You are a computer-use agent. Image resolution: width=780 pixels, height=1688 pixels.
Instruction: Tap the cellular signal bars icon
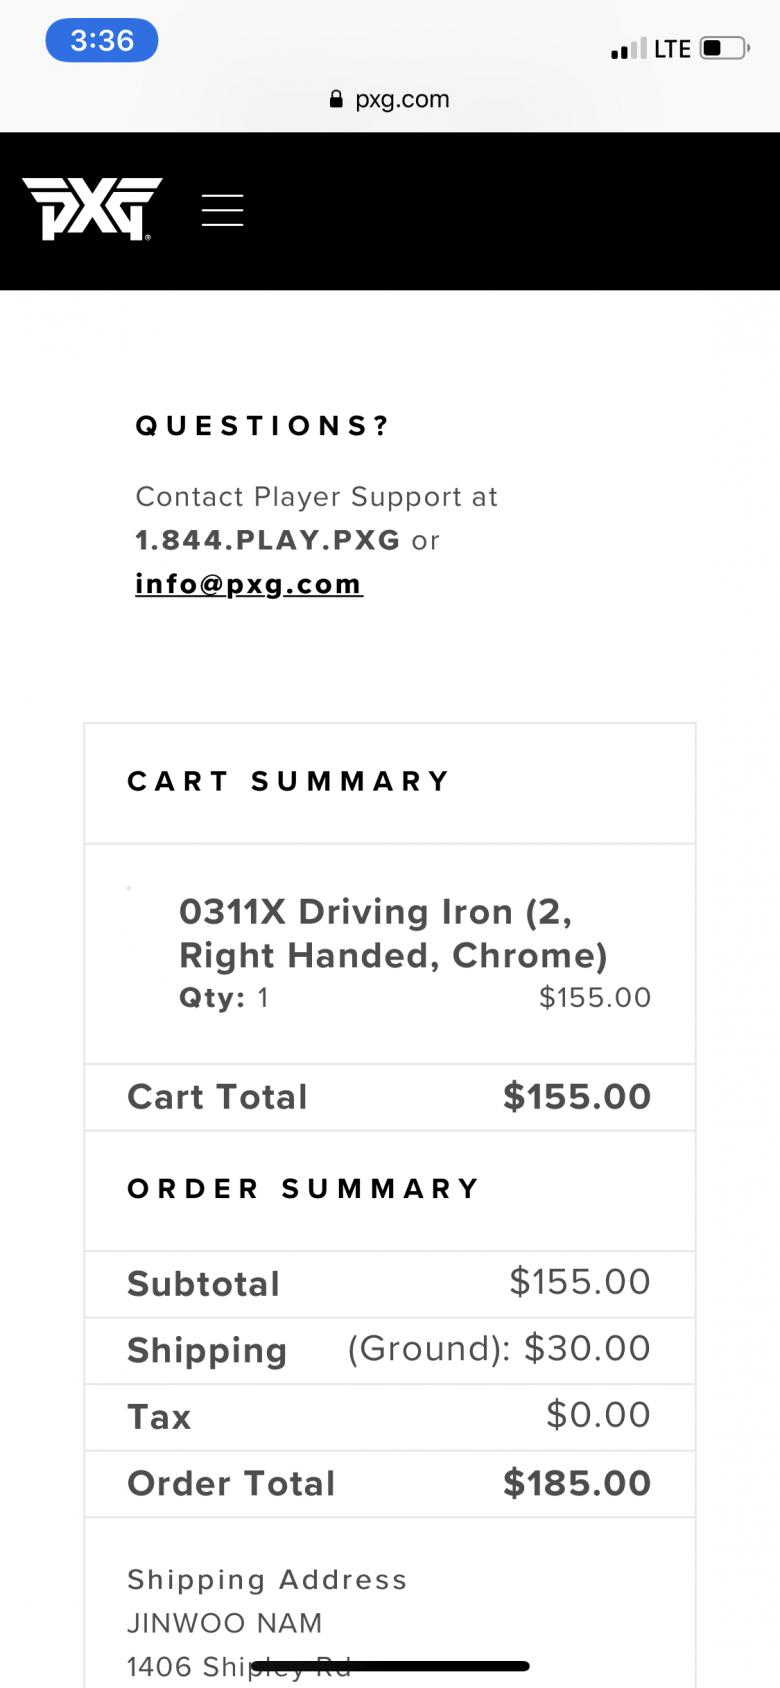tap(628, 49)
